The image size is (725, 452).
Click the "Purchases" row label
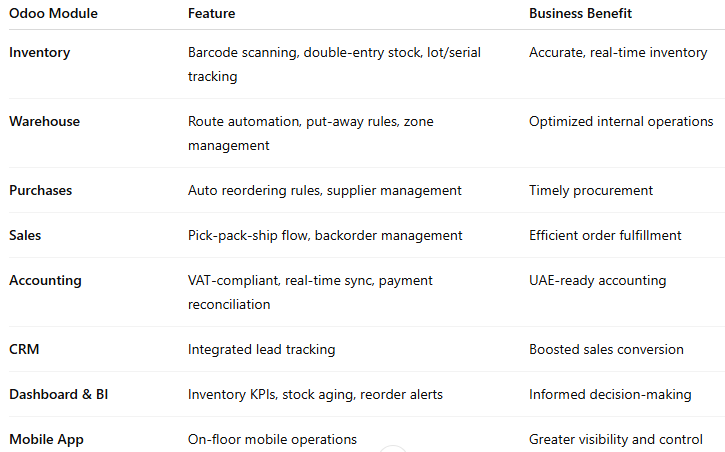[x=41, y=190]
